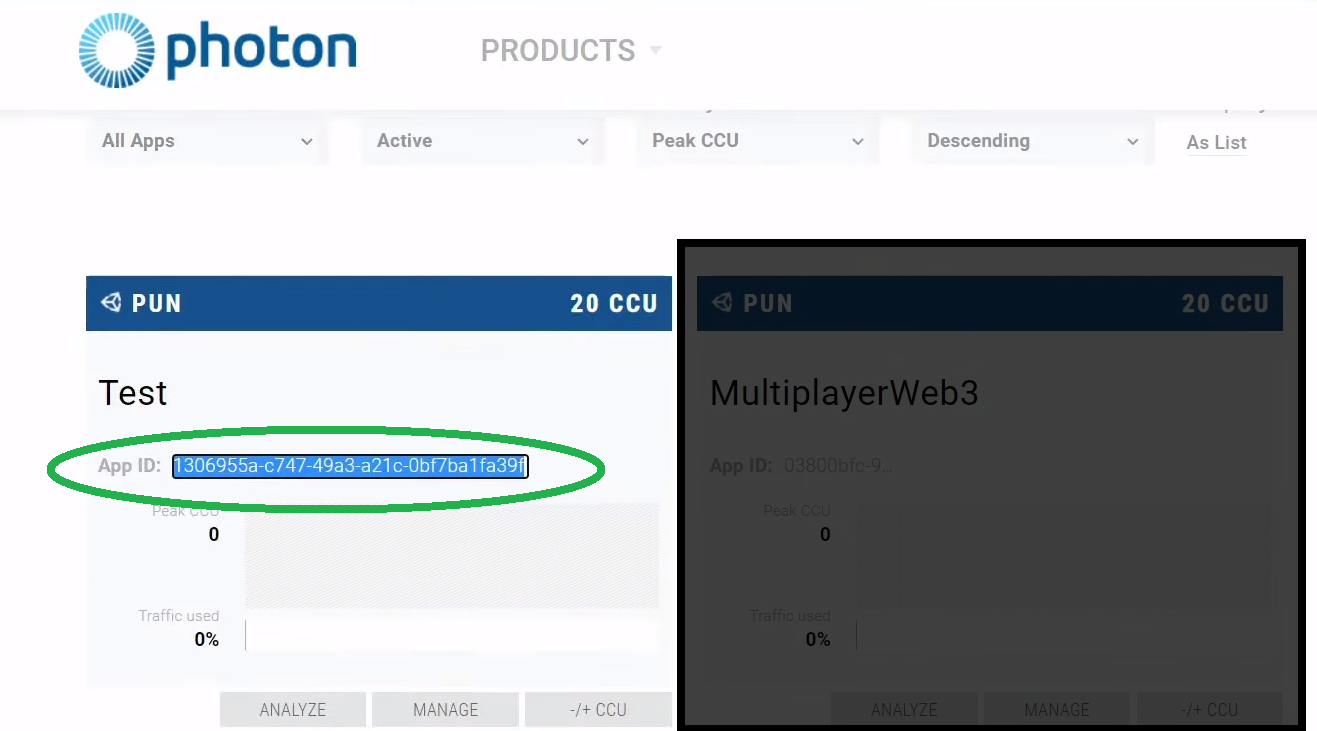Open the Descending order dropdown
Image resolution: width=1317 pixels, height=731 pixels.
pyautogui.click(x=1033, y=141)
